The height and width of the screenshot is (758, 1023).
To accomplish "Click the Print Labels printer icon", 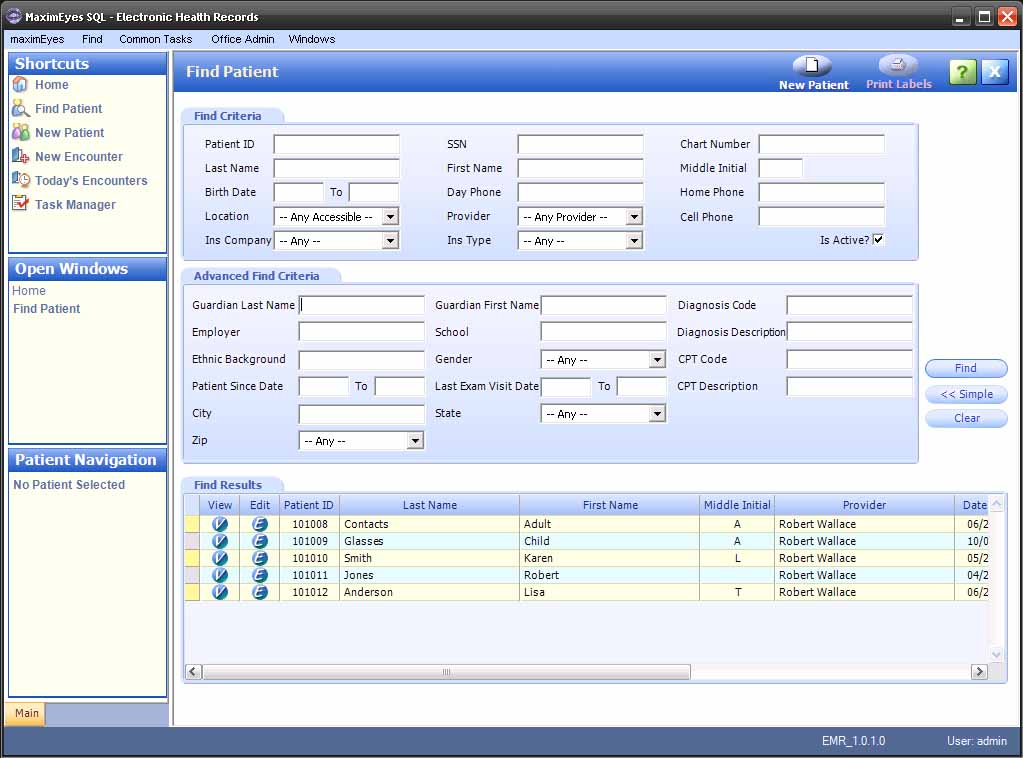I will [898, 65].
